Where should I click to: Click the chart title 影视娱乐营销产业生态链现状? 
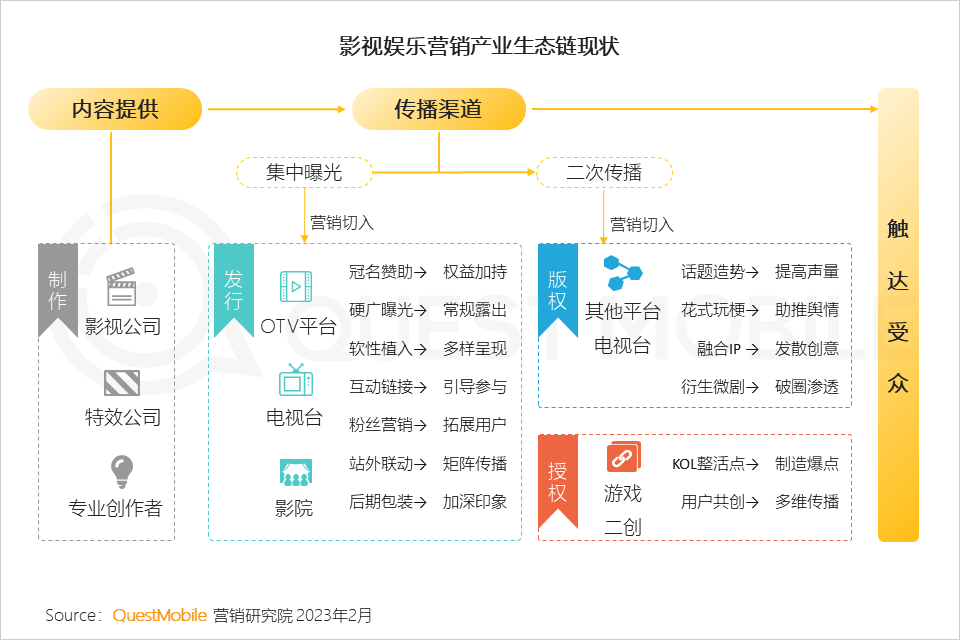(479, 46)
